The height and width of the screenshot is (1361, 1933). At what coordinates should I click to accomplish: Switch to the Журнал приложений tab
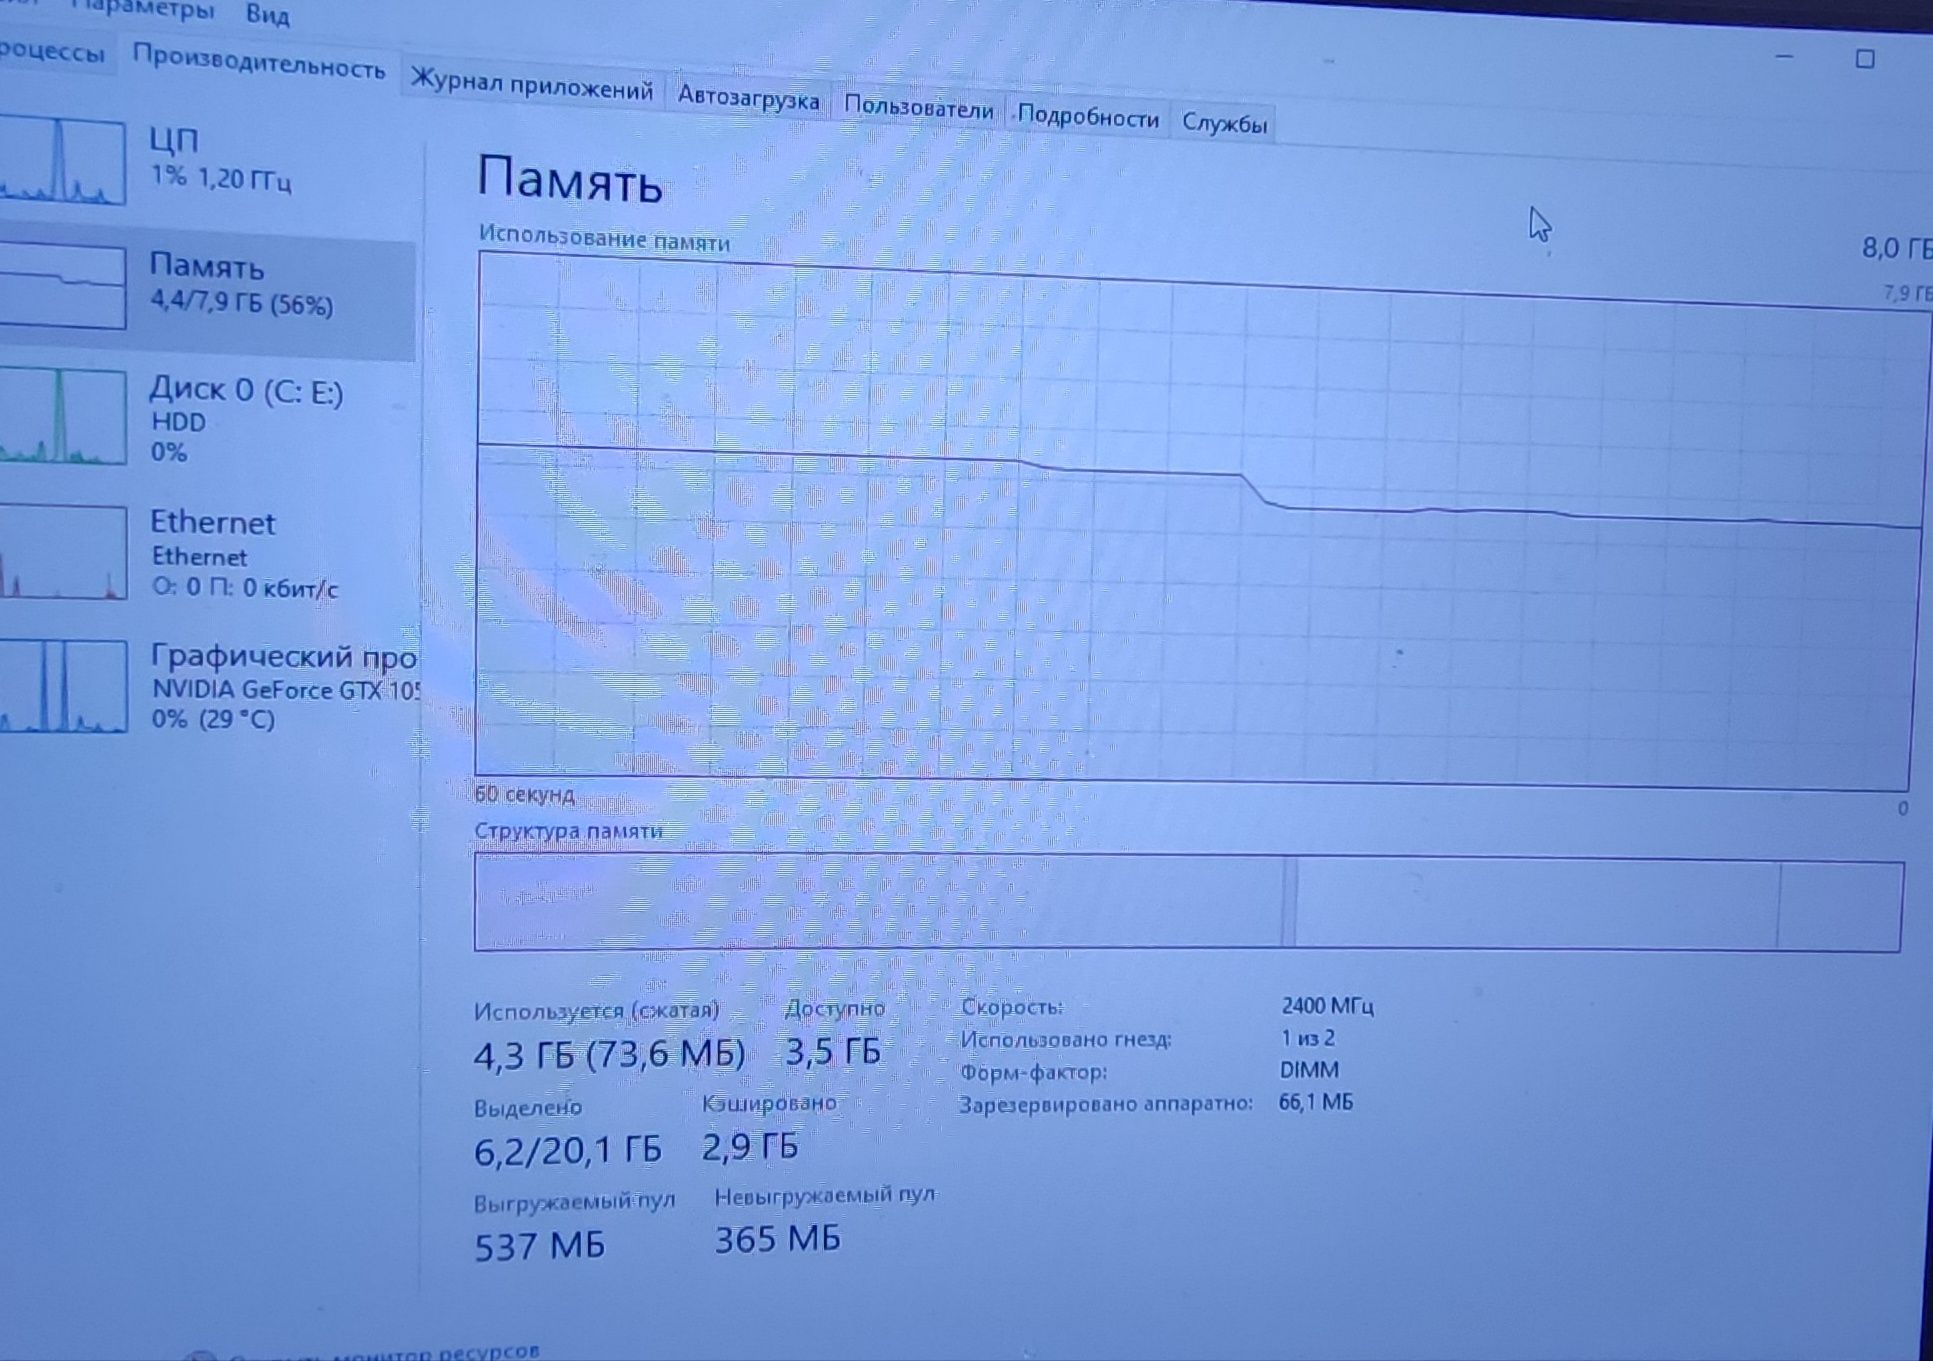(x=532, y=86)
